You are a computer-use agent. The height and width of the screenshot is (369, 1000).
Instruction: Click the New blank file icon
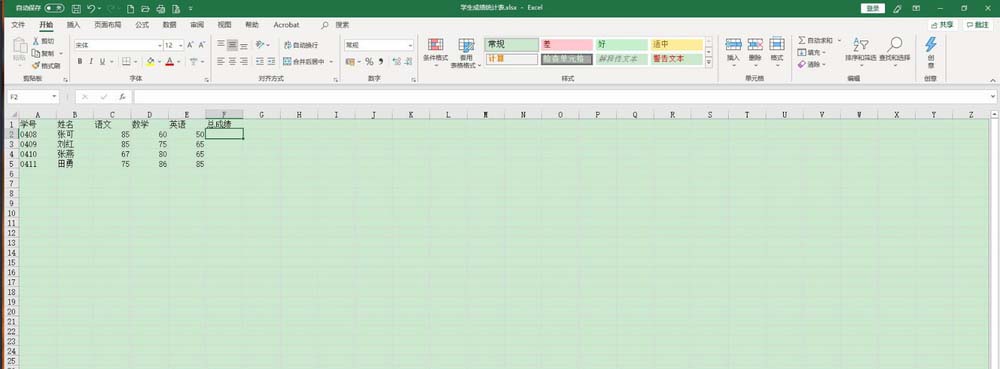coord(131,8)
